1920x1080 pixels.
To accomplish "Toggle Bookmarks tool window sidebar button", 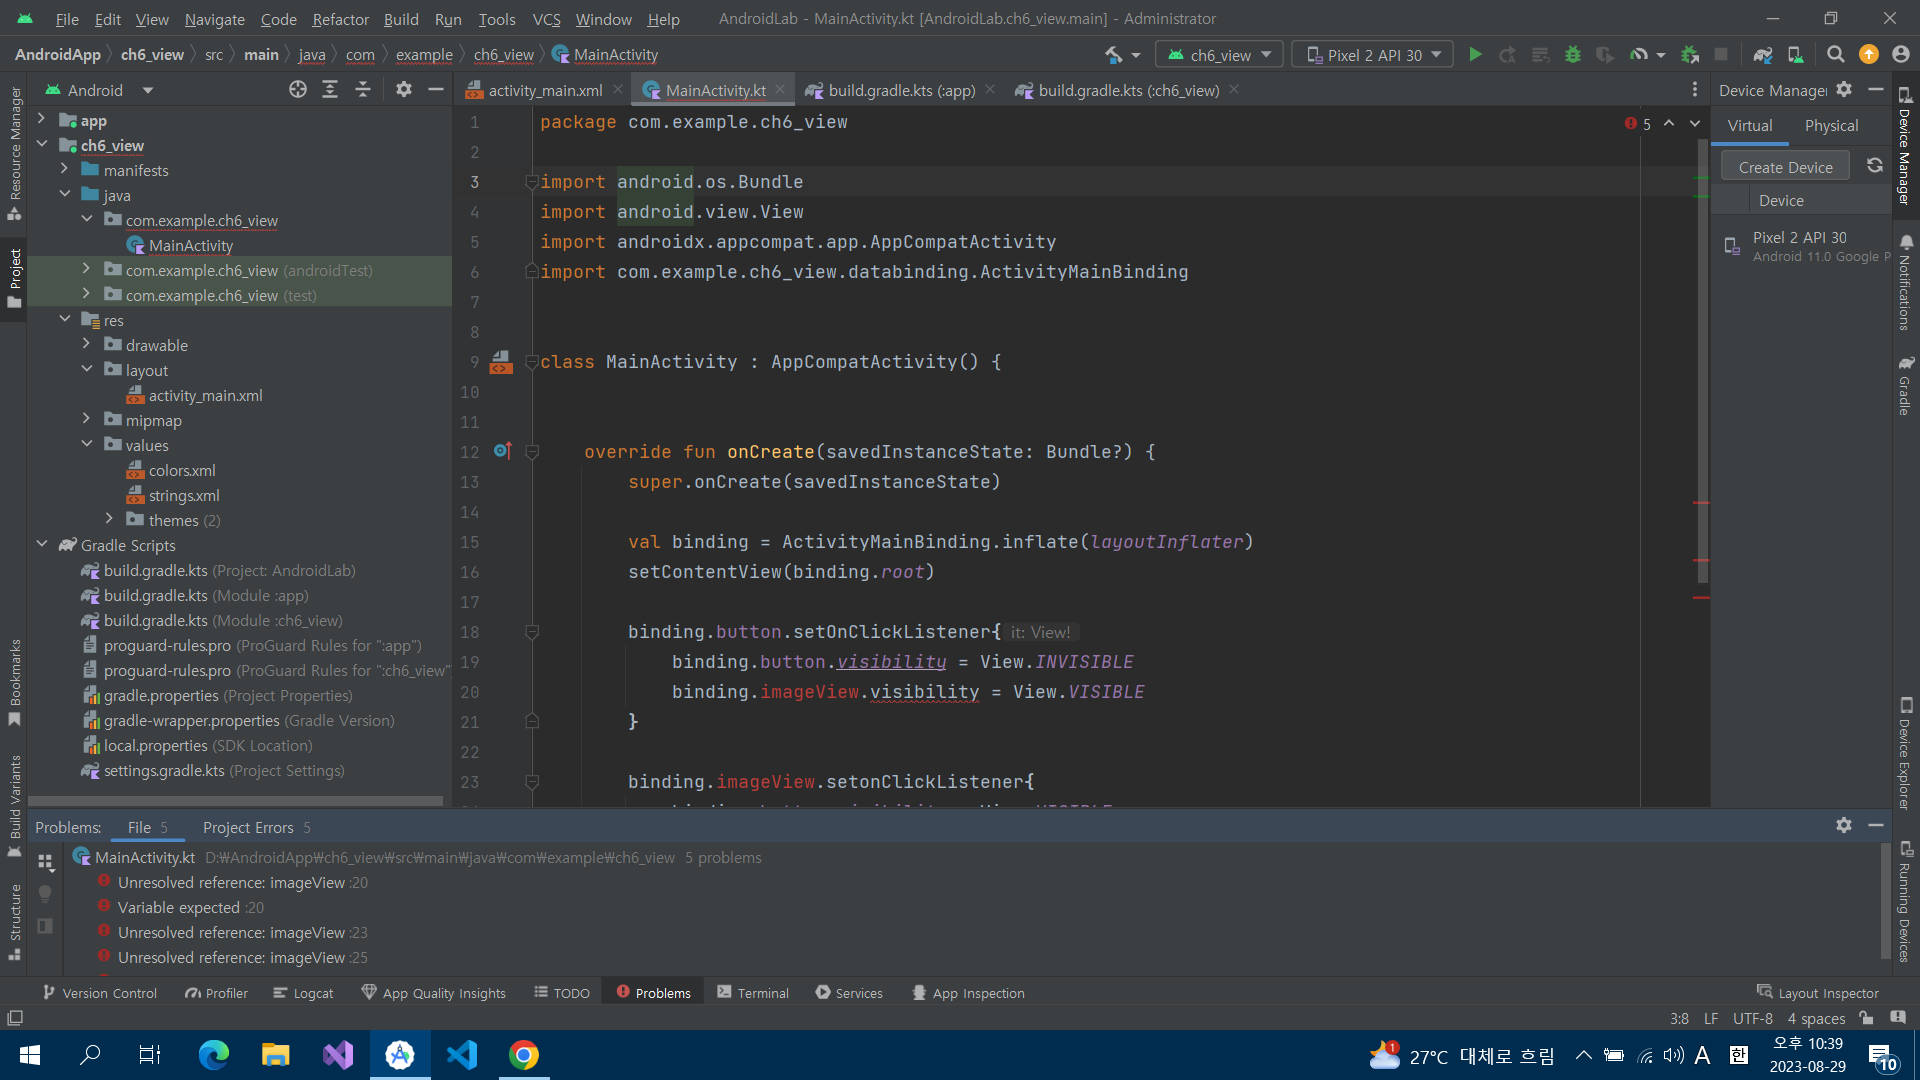I will 15,682.
